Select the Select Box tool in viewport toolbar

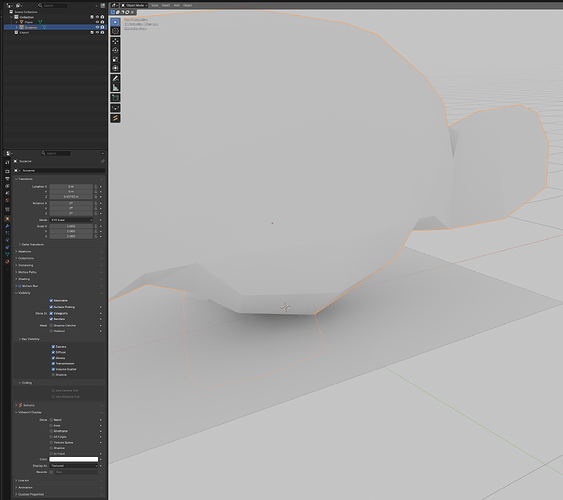pos(115,22)
